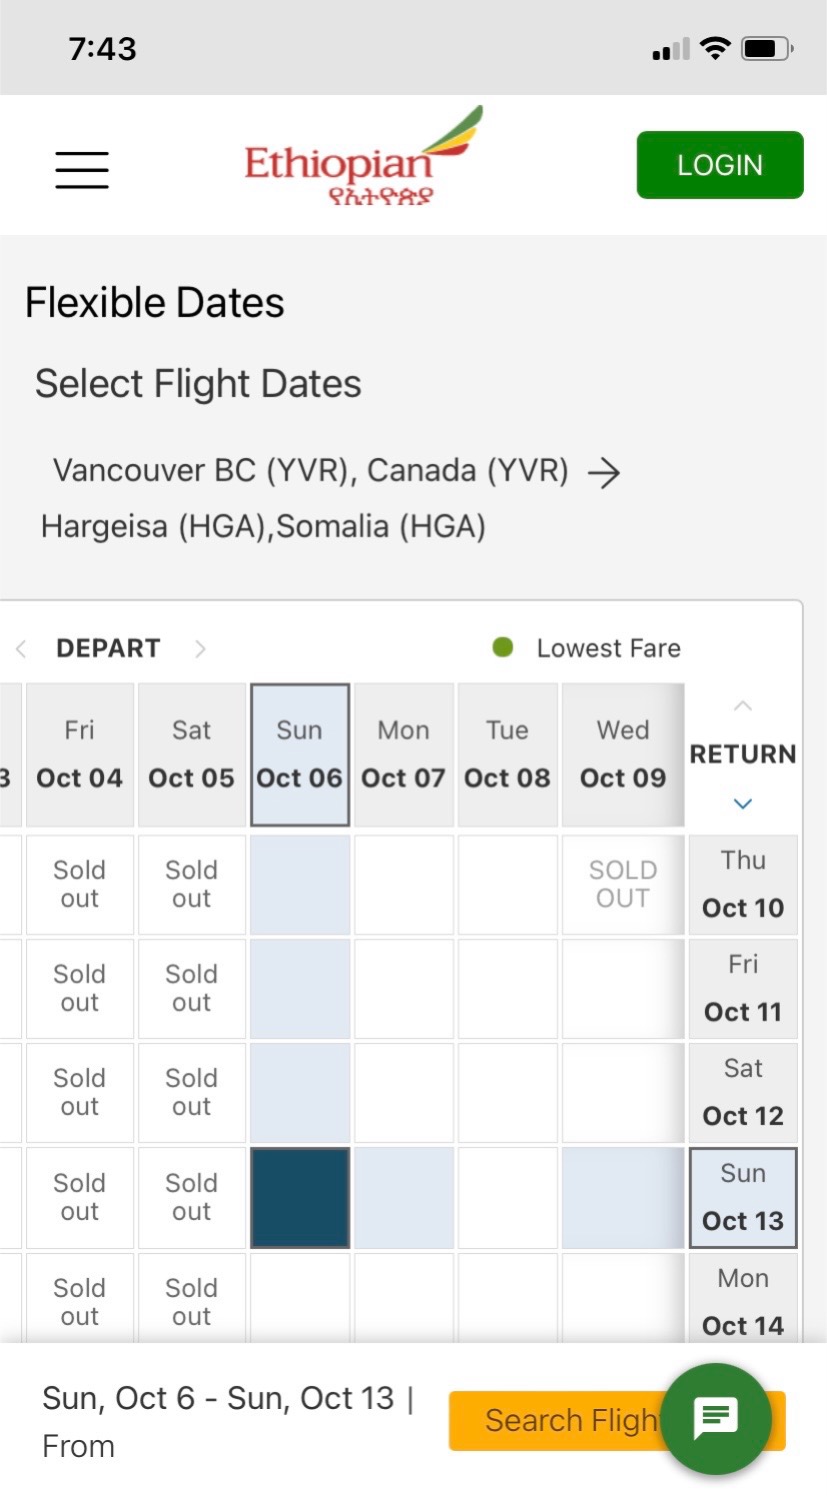Select Sun Oct 13 return row header

pos(743,1198)
